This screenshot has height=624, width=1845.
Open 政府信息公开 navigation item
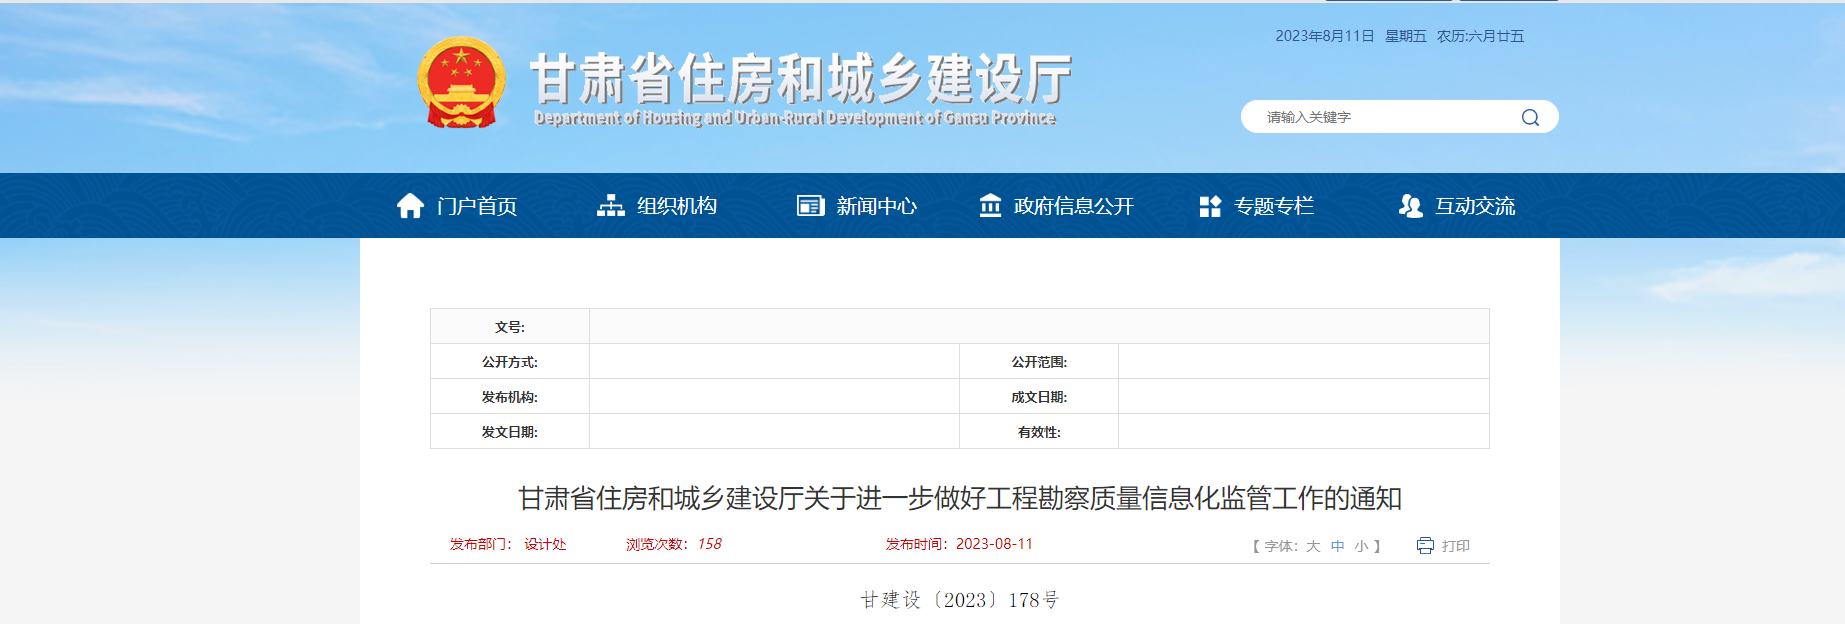[1073, 206]
